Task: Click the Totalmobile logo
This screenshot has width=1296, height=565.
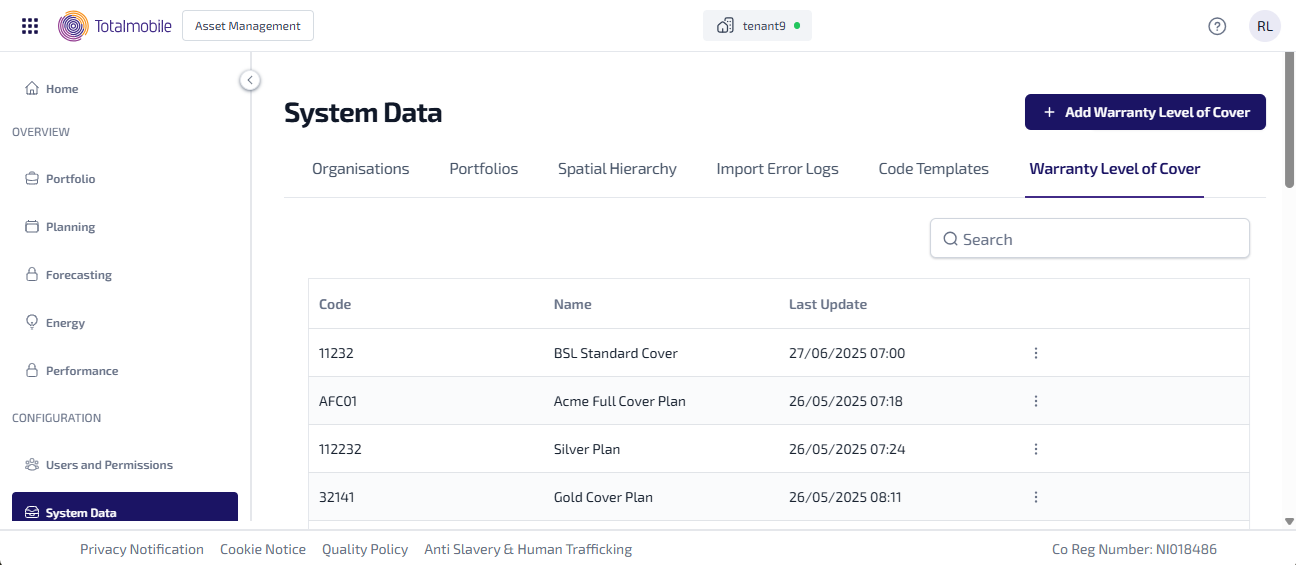Action: click(114, 26)
